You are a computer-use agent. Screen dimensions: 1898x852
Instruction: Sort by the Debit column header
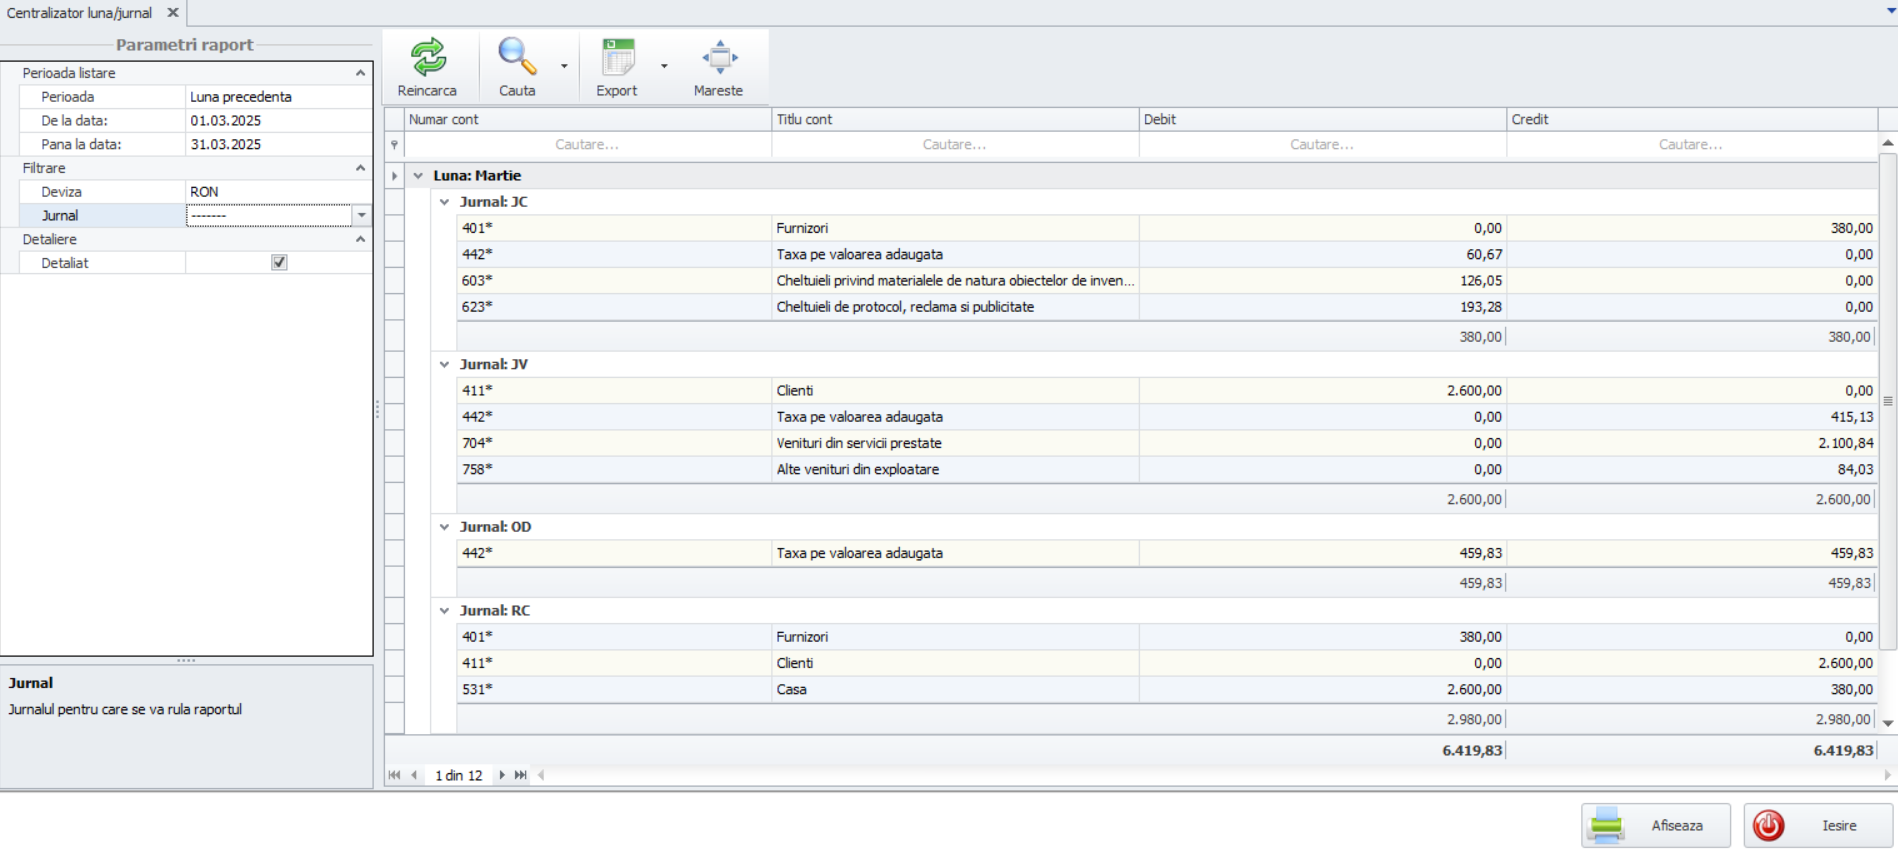[1321, 119]
